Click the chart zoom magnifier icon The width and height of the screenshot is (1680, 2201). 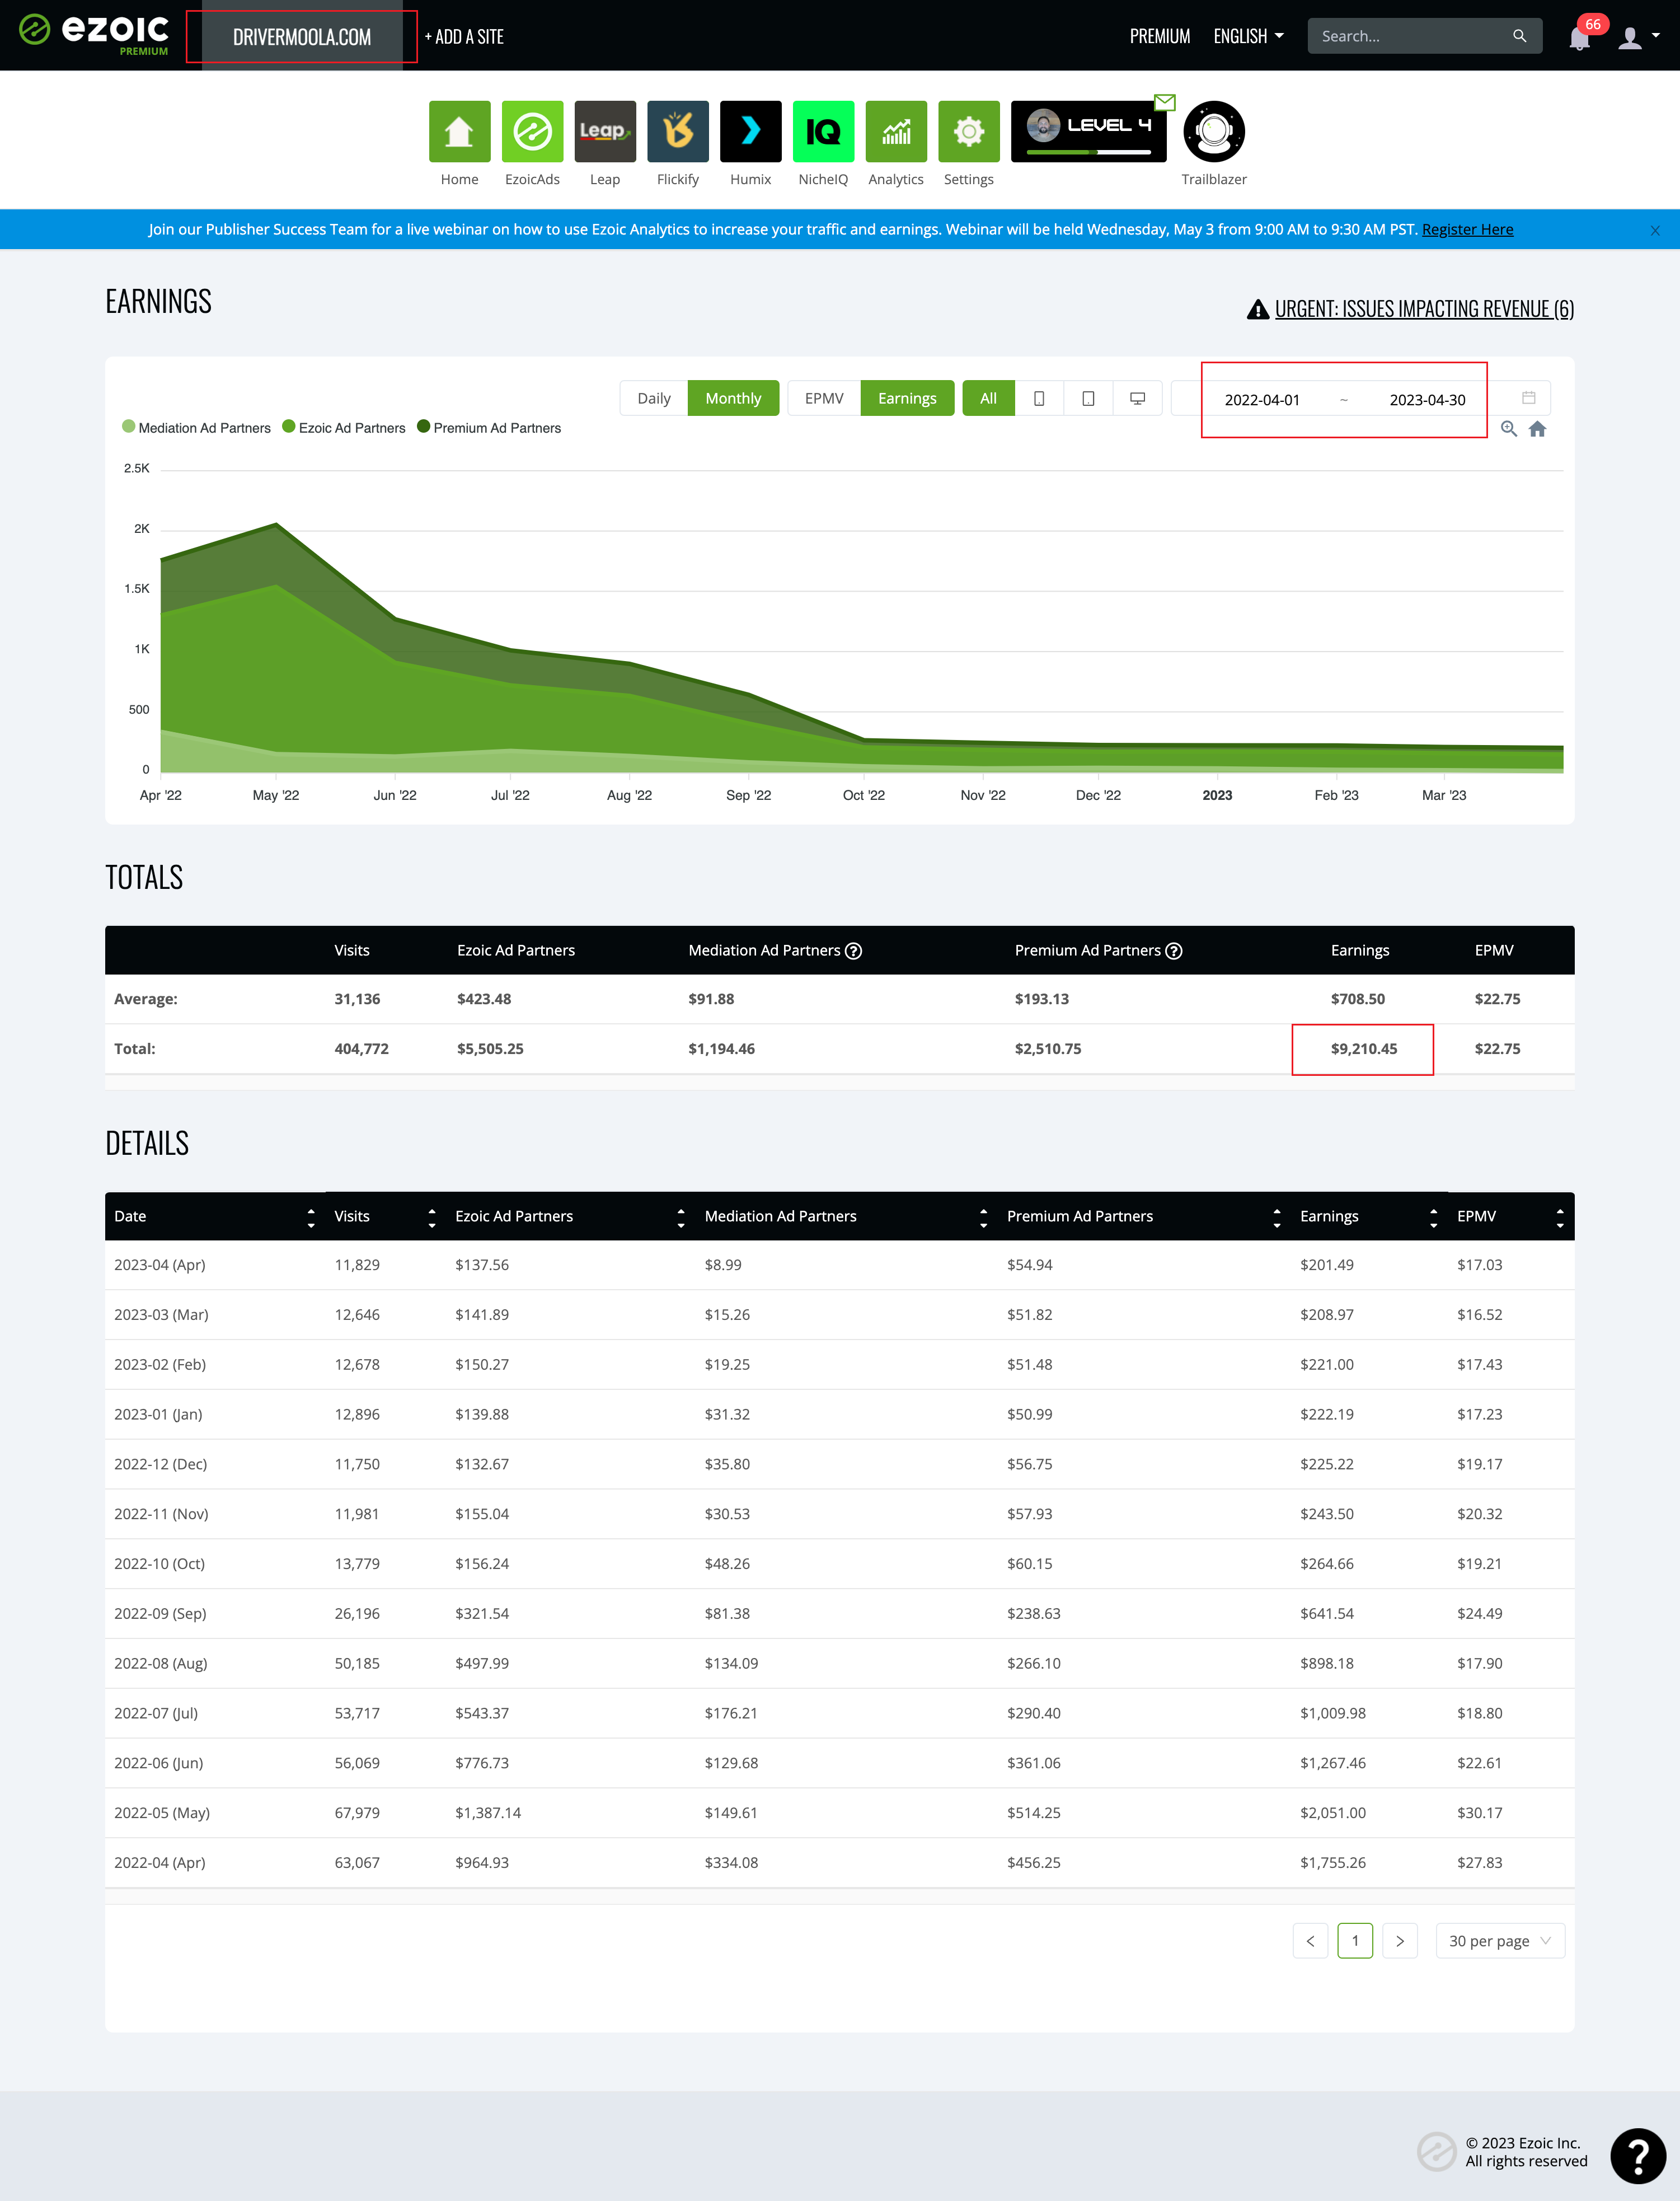click(x=1509, y=429)
